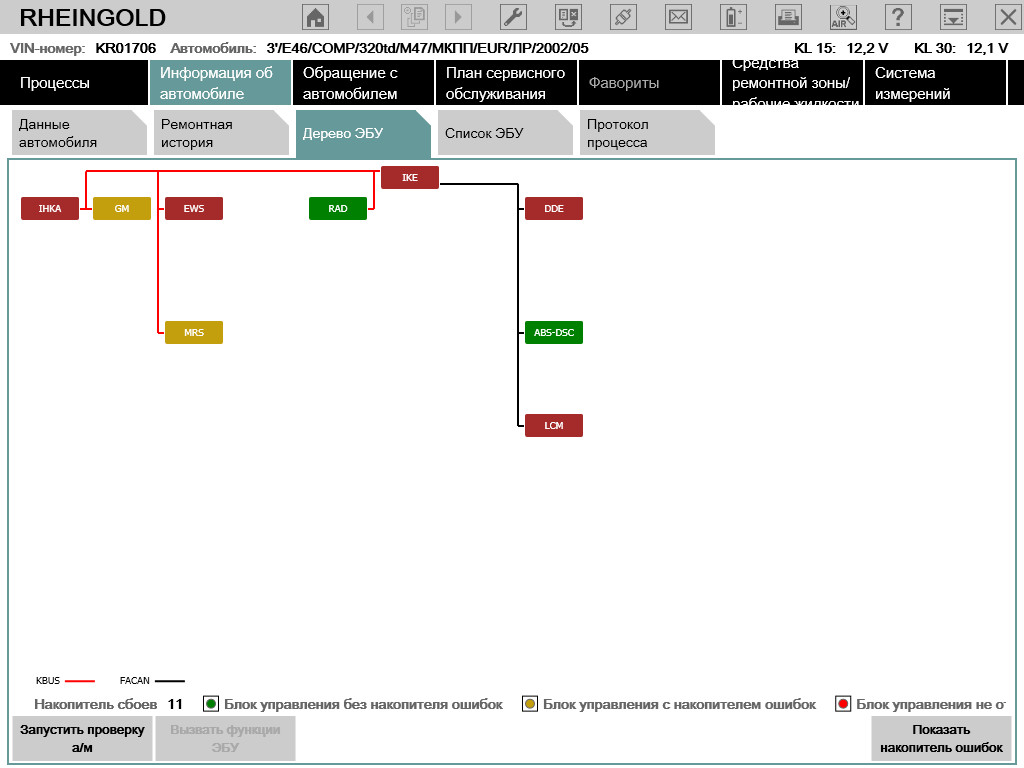Open Обращение с автомобилем menu tab
Image resolution: width=1024 pixels, height=768 pixels.
[363, 83]
